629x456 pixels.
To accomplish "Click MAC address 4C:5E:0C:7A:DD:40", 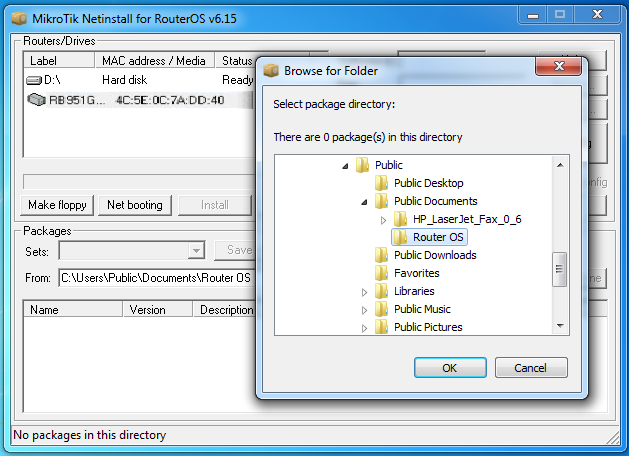I will (170, 100).
